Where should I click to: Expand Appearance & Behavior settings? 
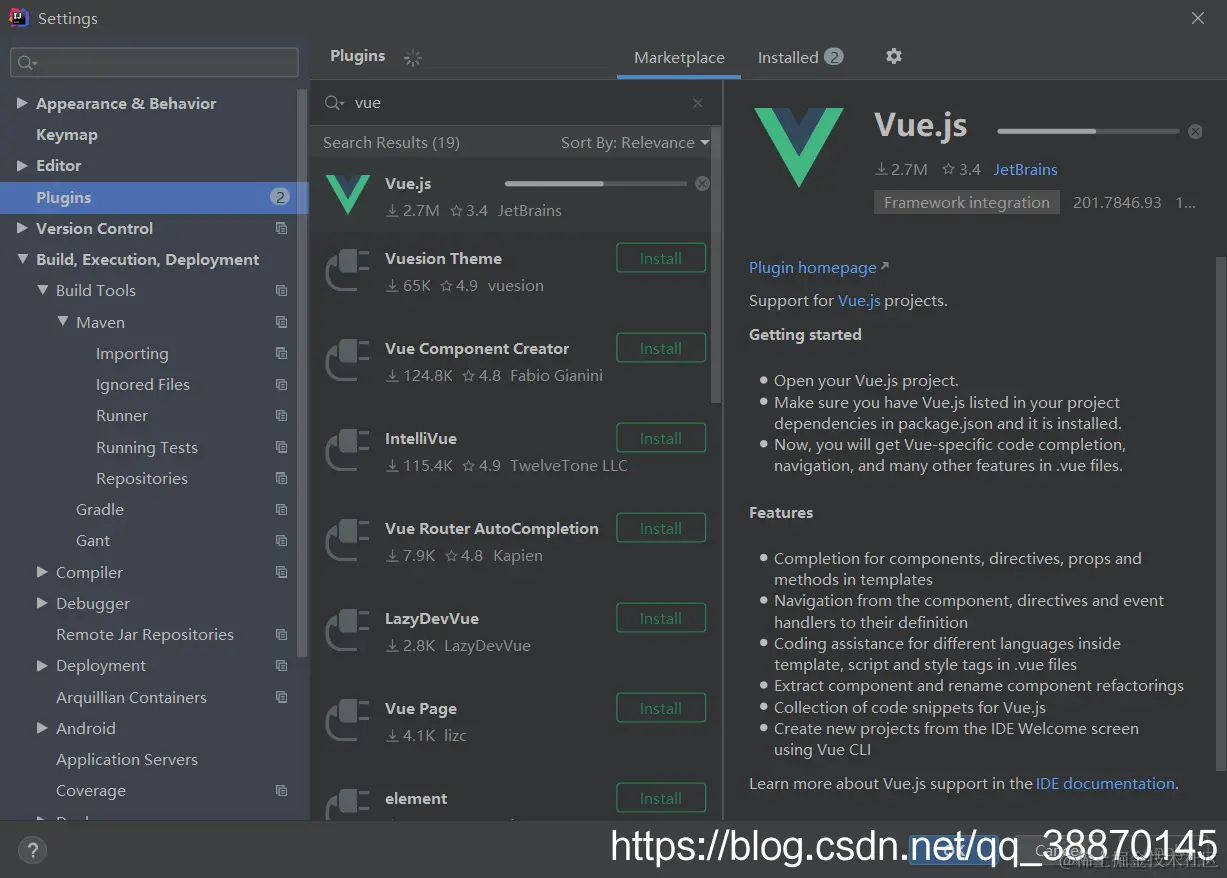[22, 103]
